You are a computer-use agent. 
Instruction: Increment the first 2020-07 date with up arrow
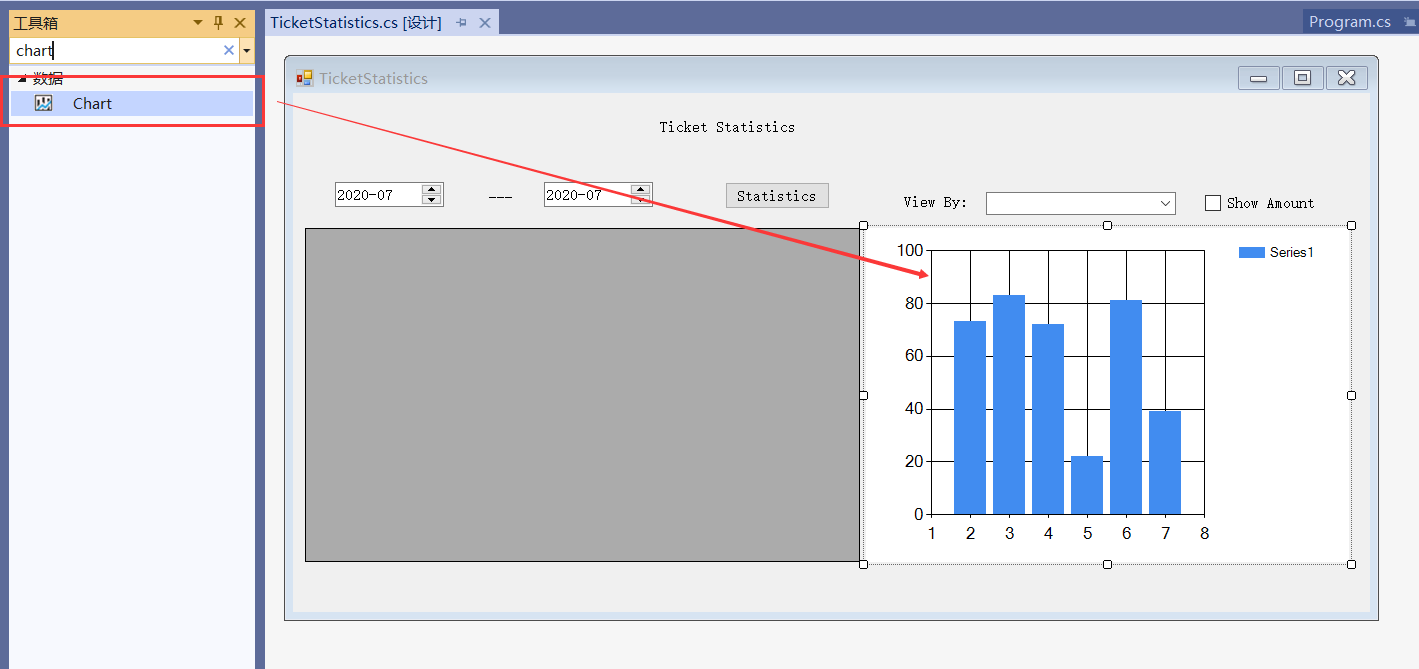tap(430, 188)
